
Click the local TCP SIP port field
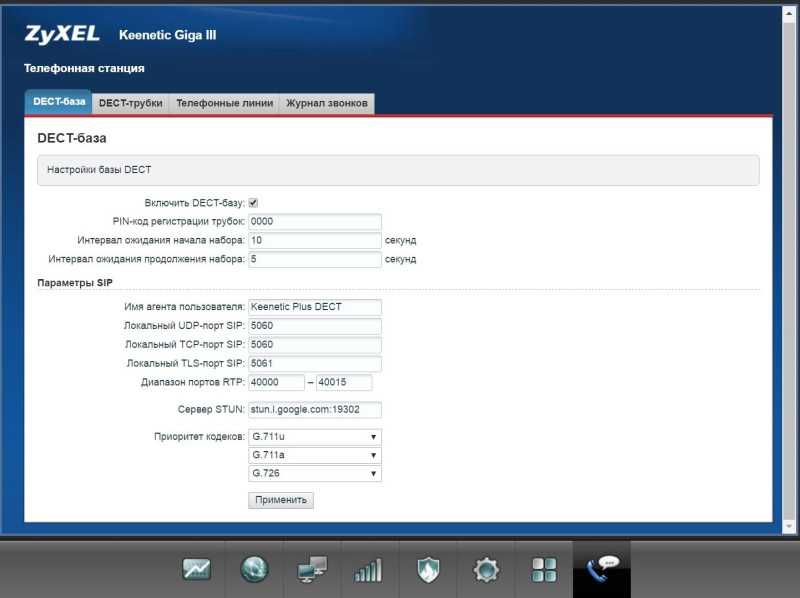tap(315, 344)
